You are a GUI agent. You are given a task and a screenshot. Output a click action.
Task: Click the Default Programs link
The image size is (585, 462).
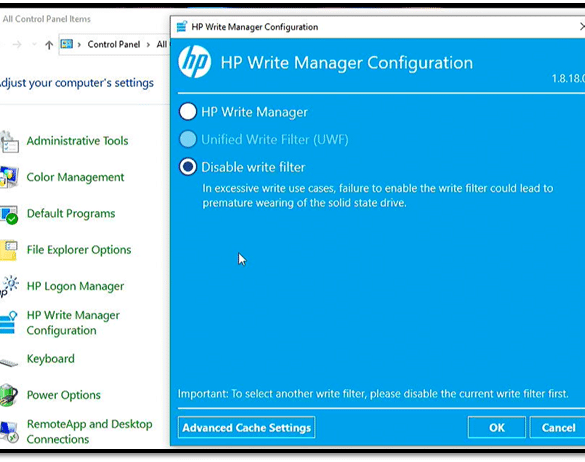pyautogui.click(x=71, y=213)
